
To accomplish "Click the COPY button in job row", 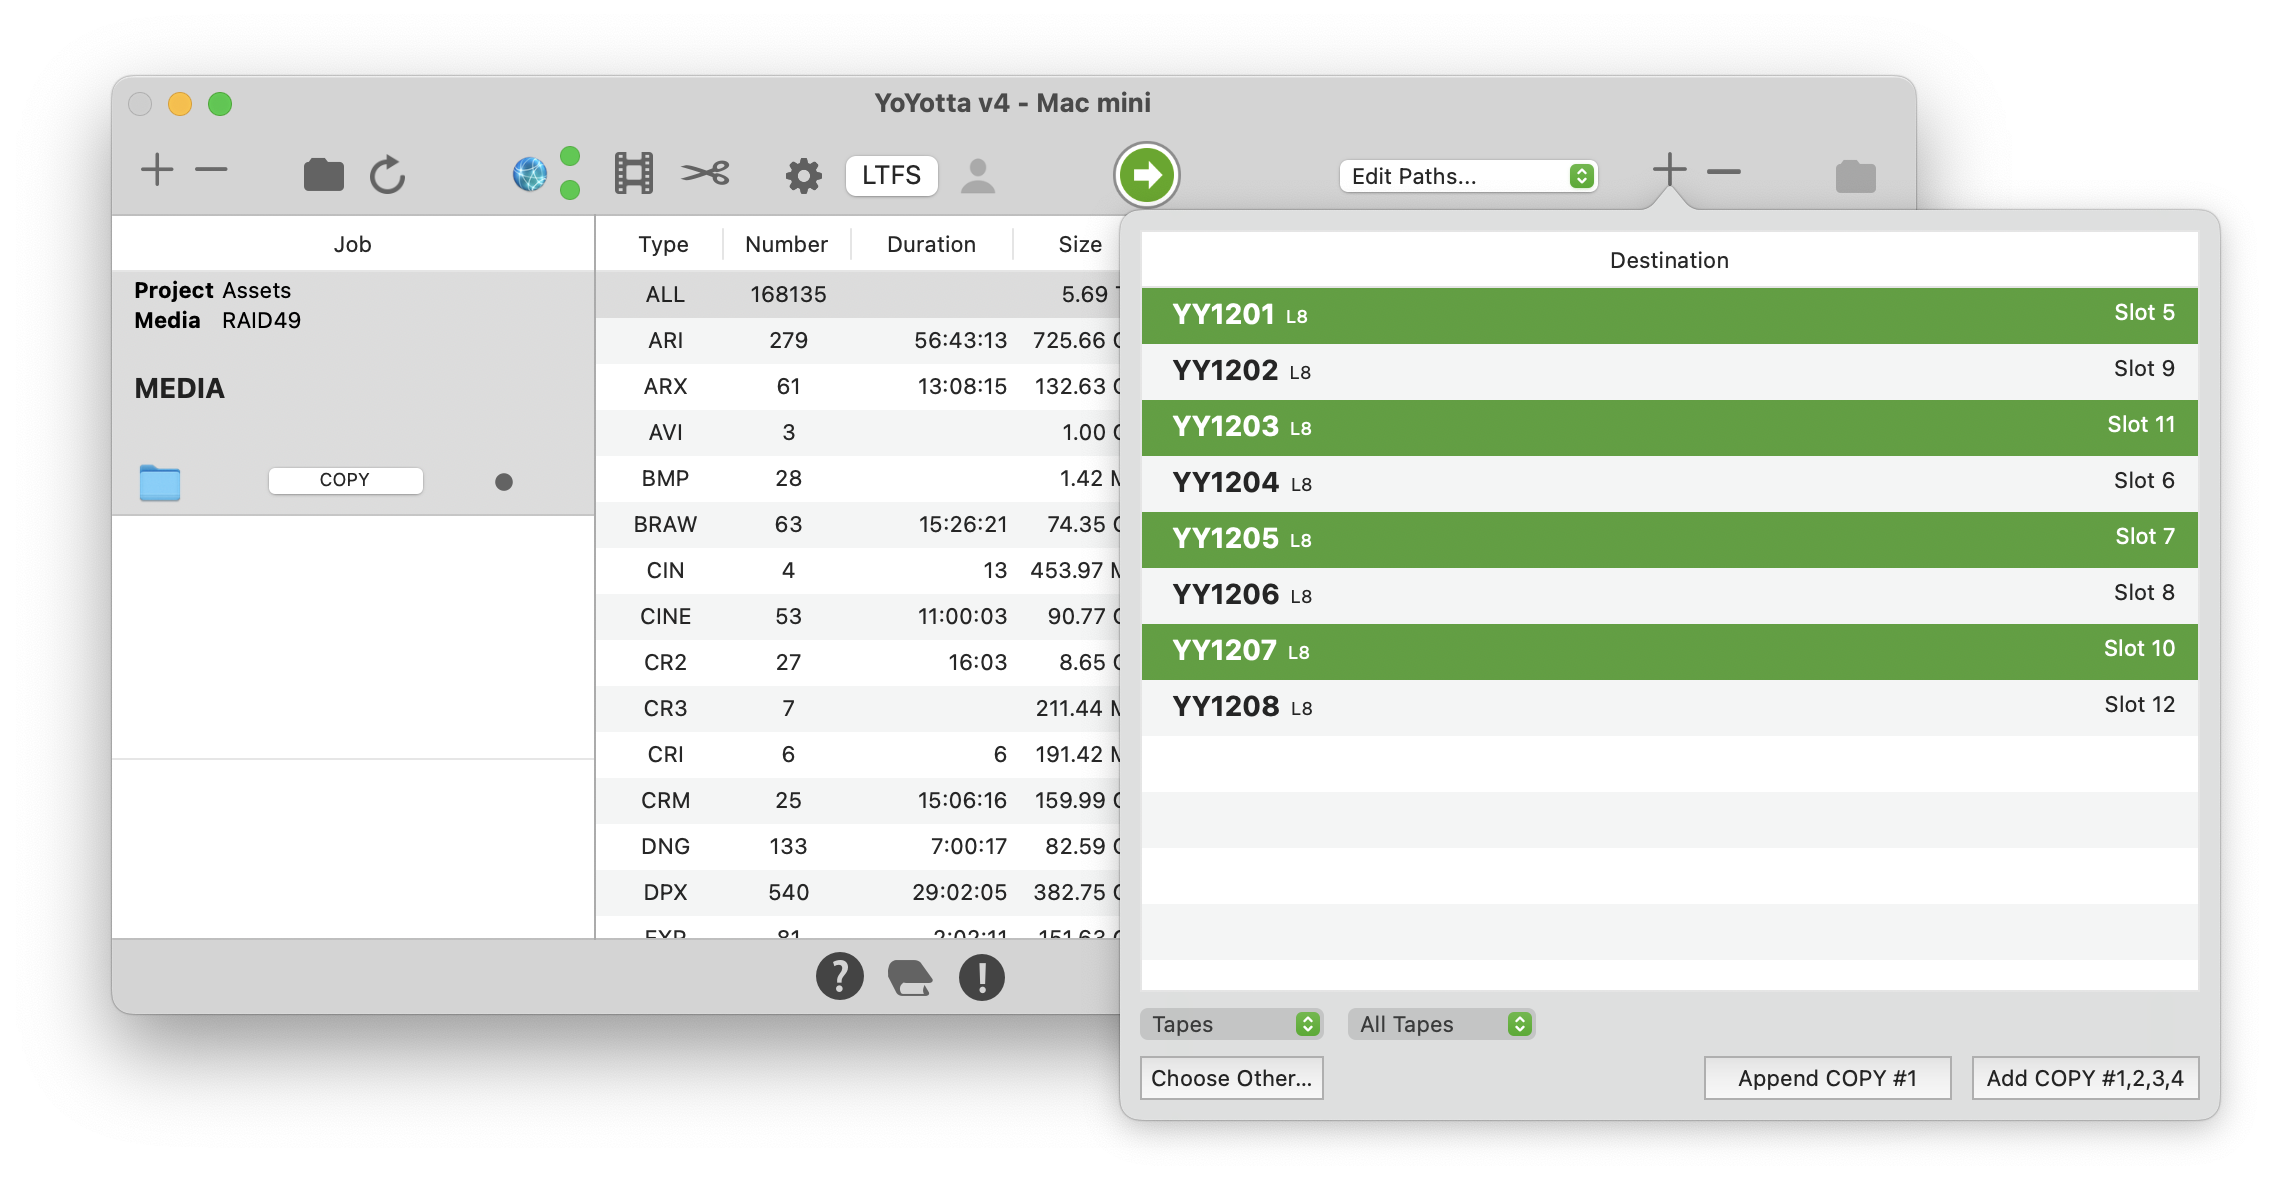I will pyautogui.click(x=345, y=480).
